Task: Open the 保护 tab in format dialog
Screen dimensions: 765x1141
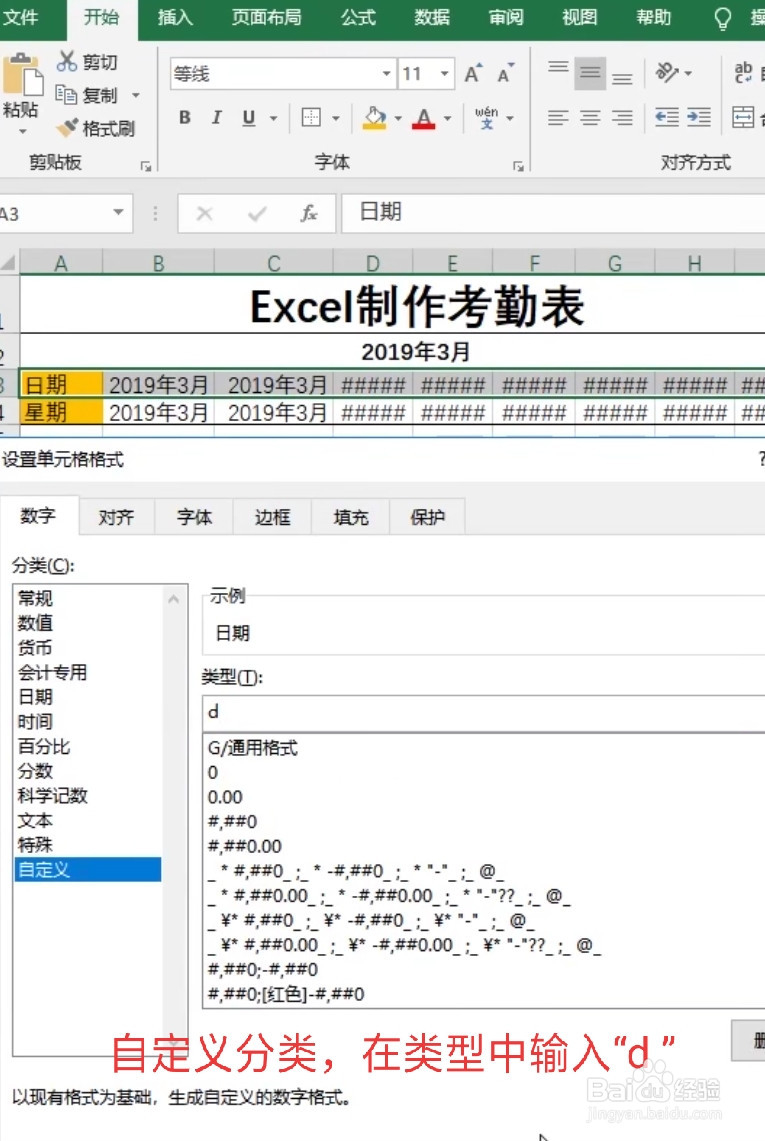Action: point(427,517)
